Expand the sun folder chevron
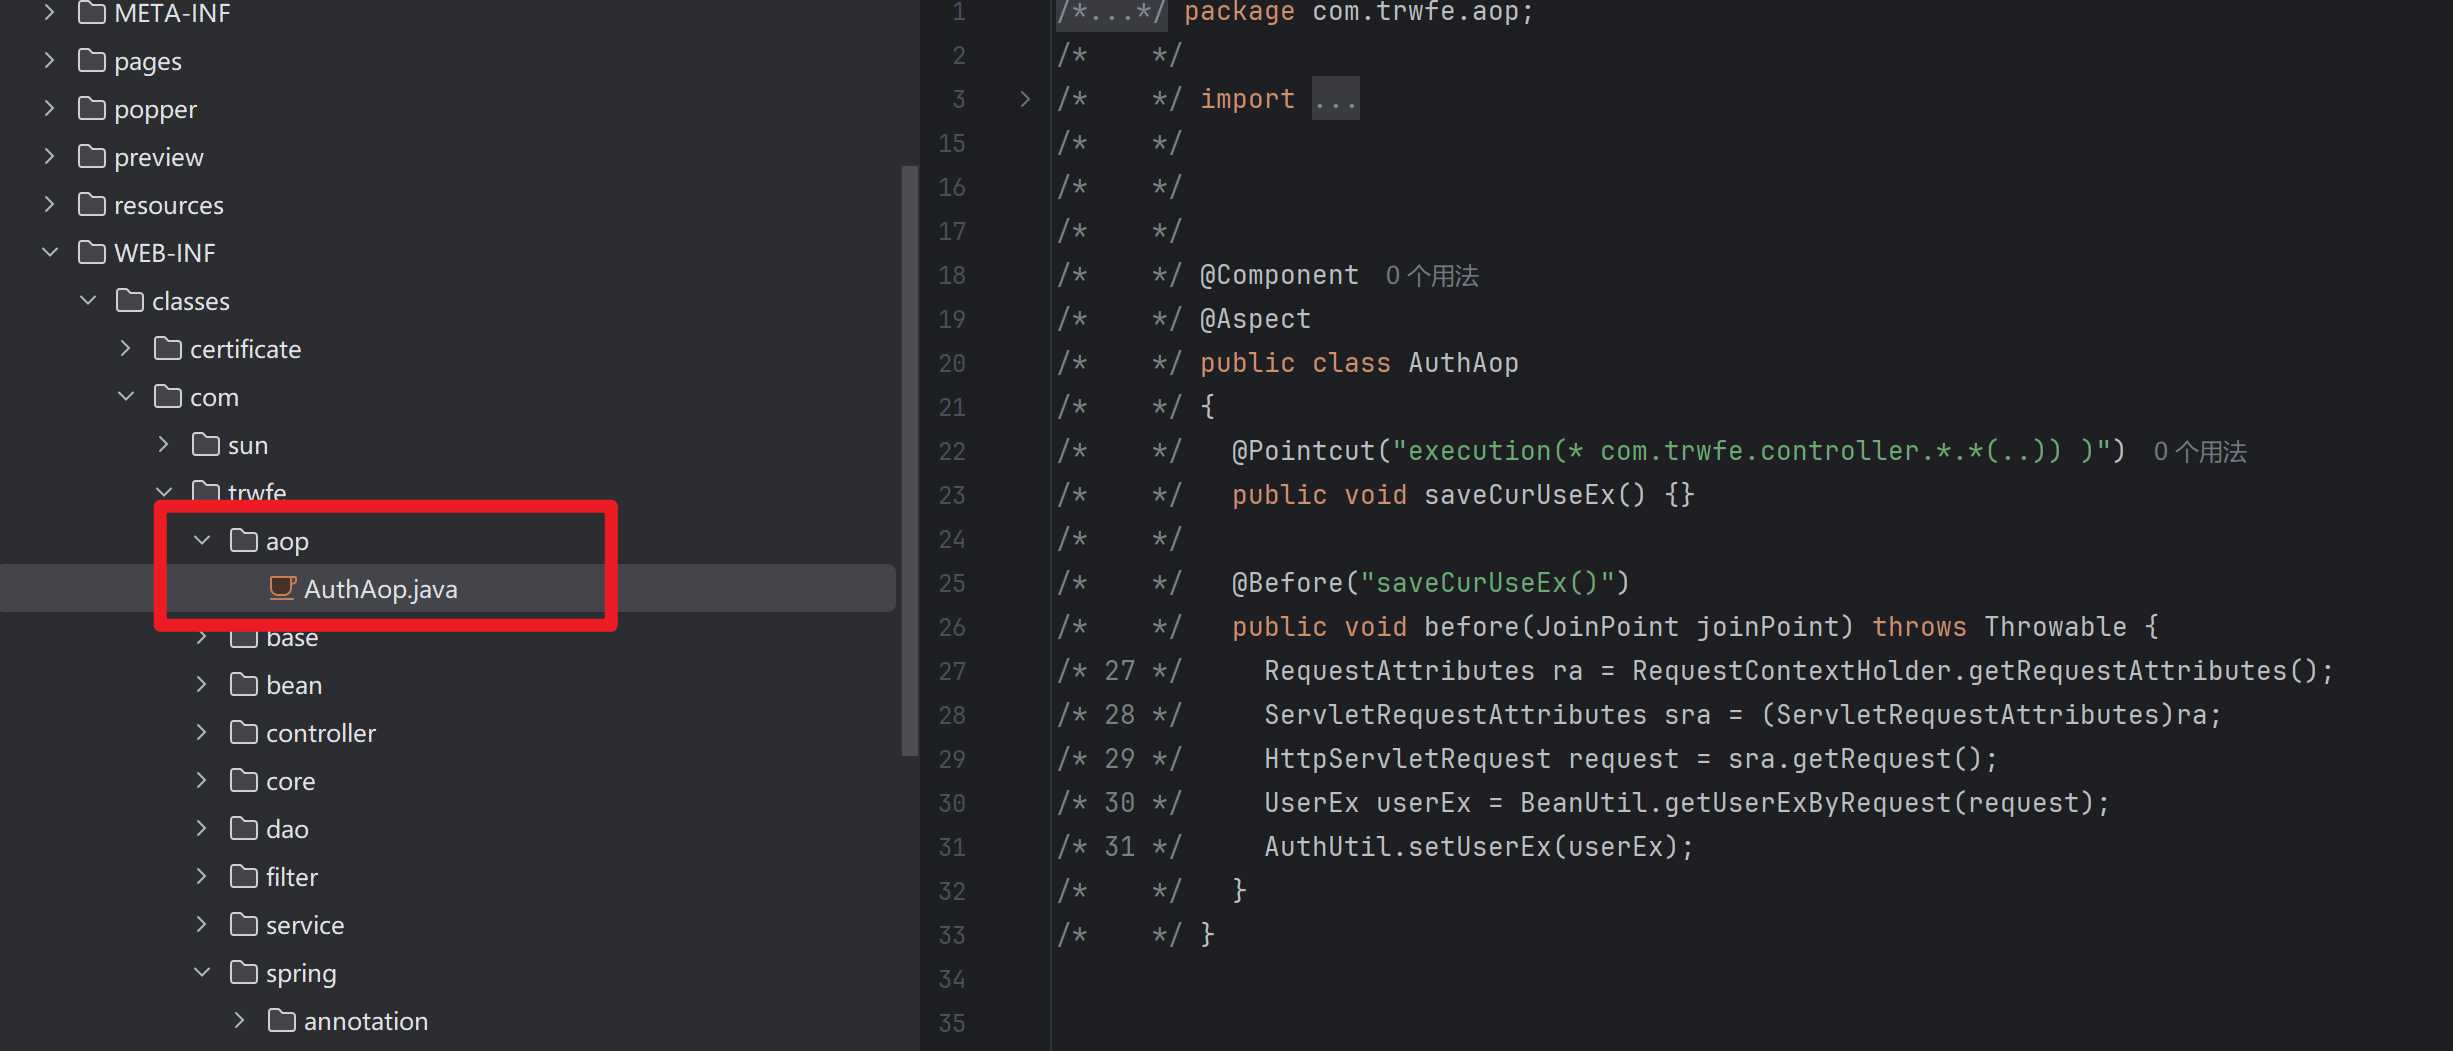 [163, 445]
